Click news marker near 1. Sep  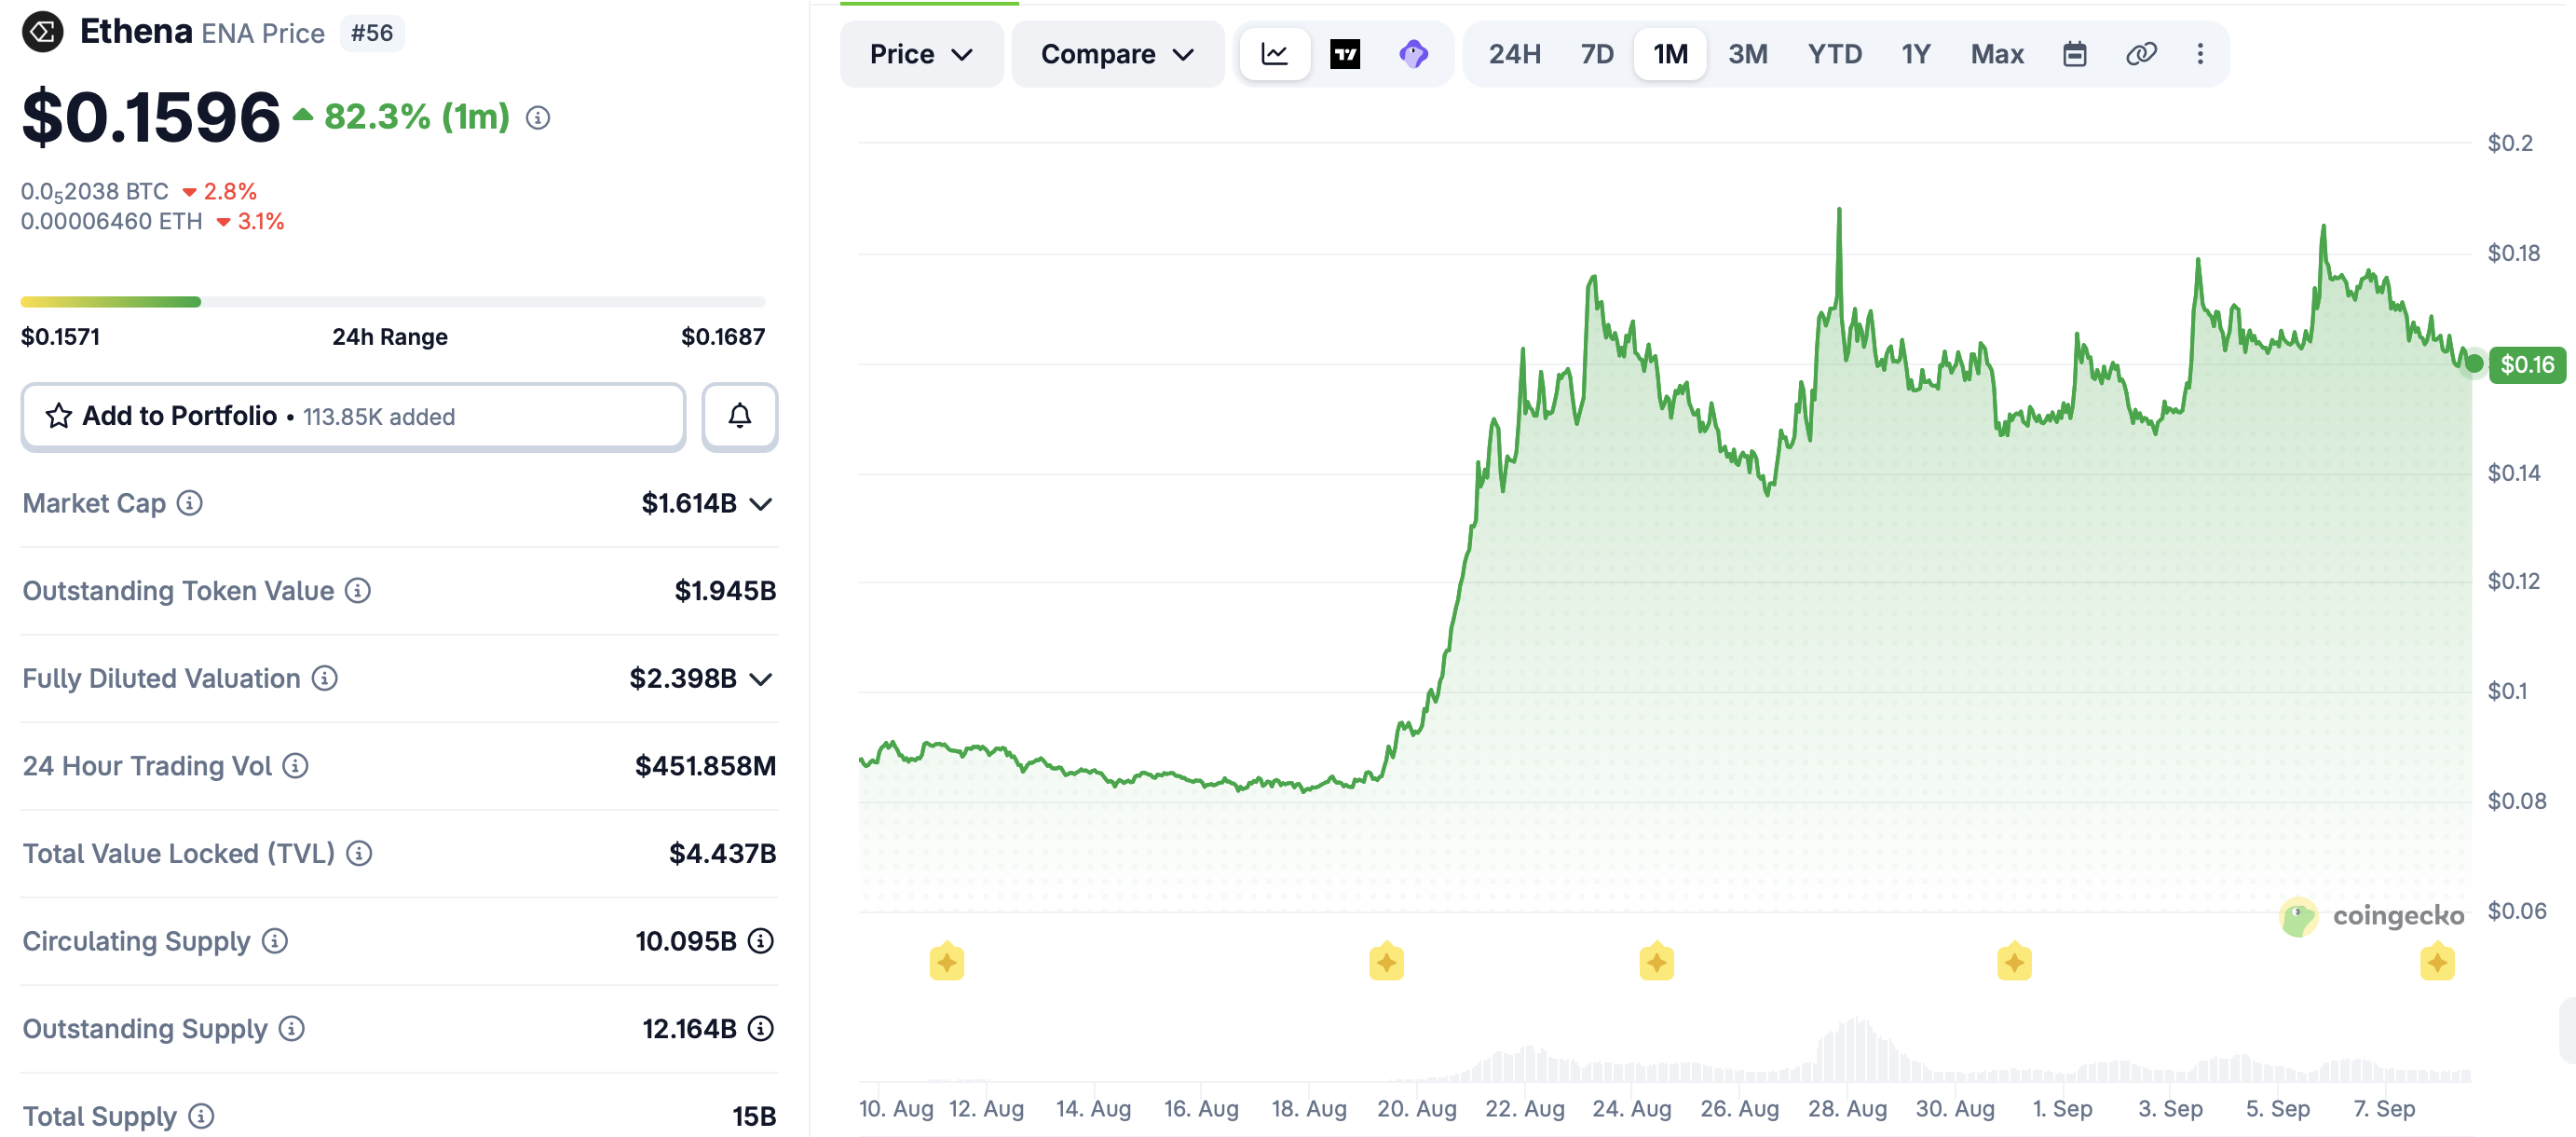[2015, 962]
